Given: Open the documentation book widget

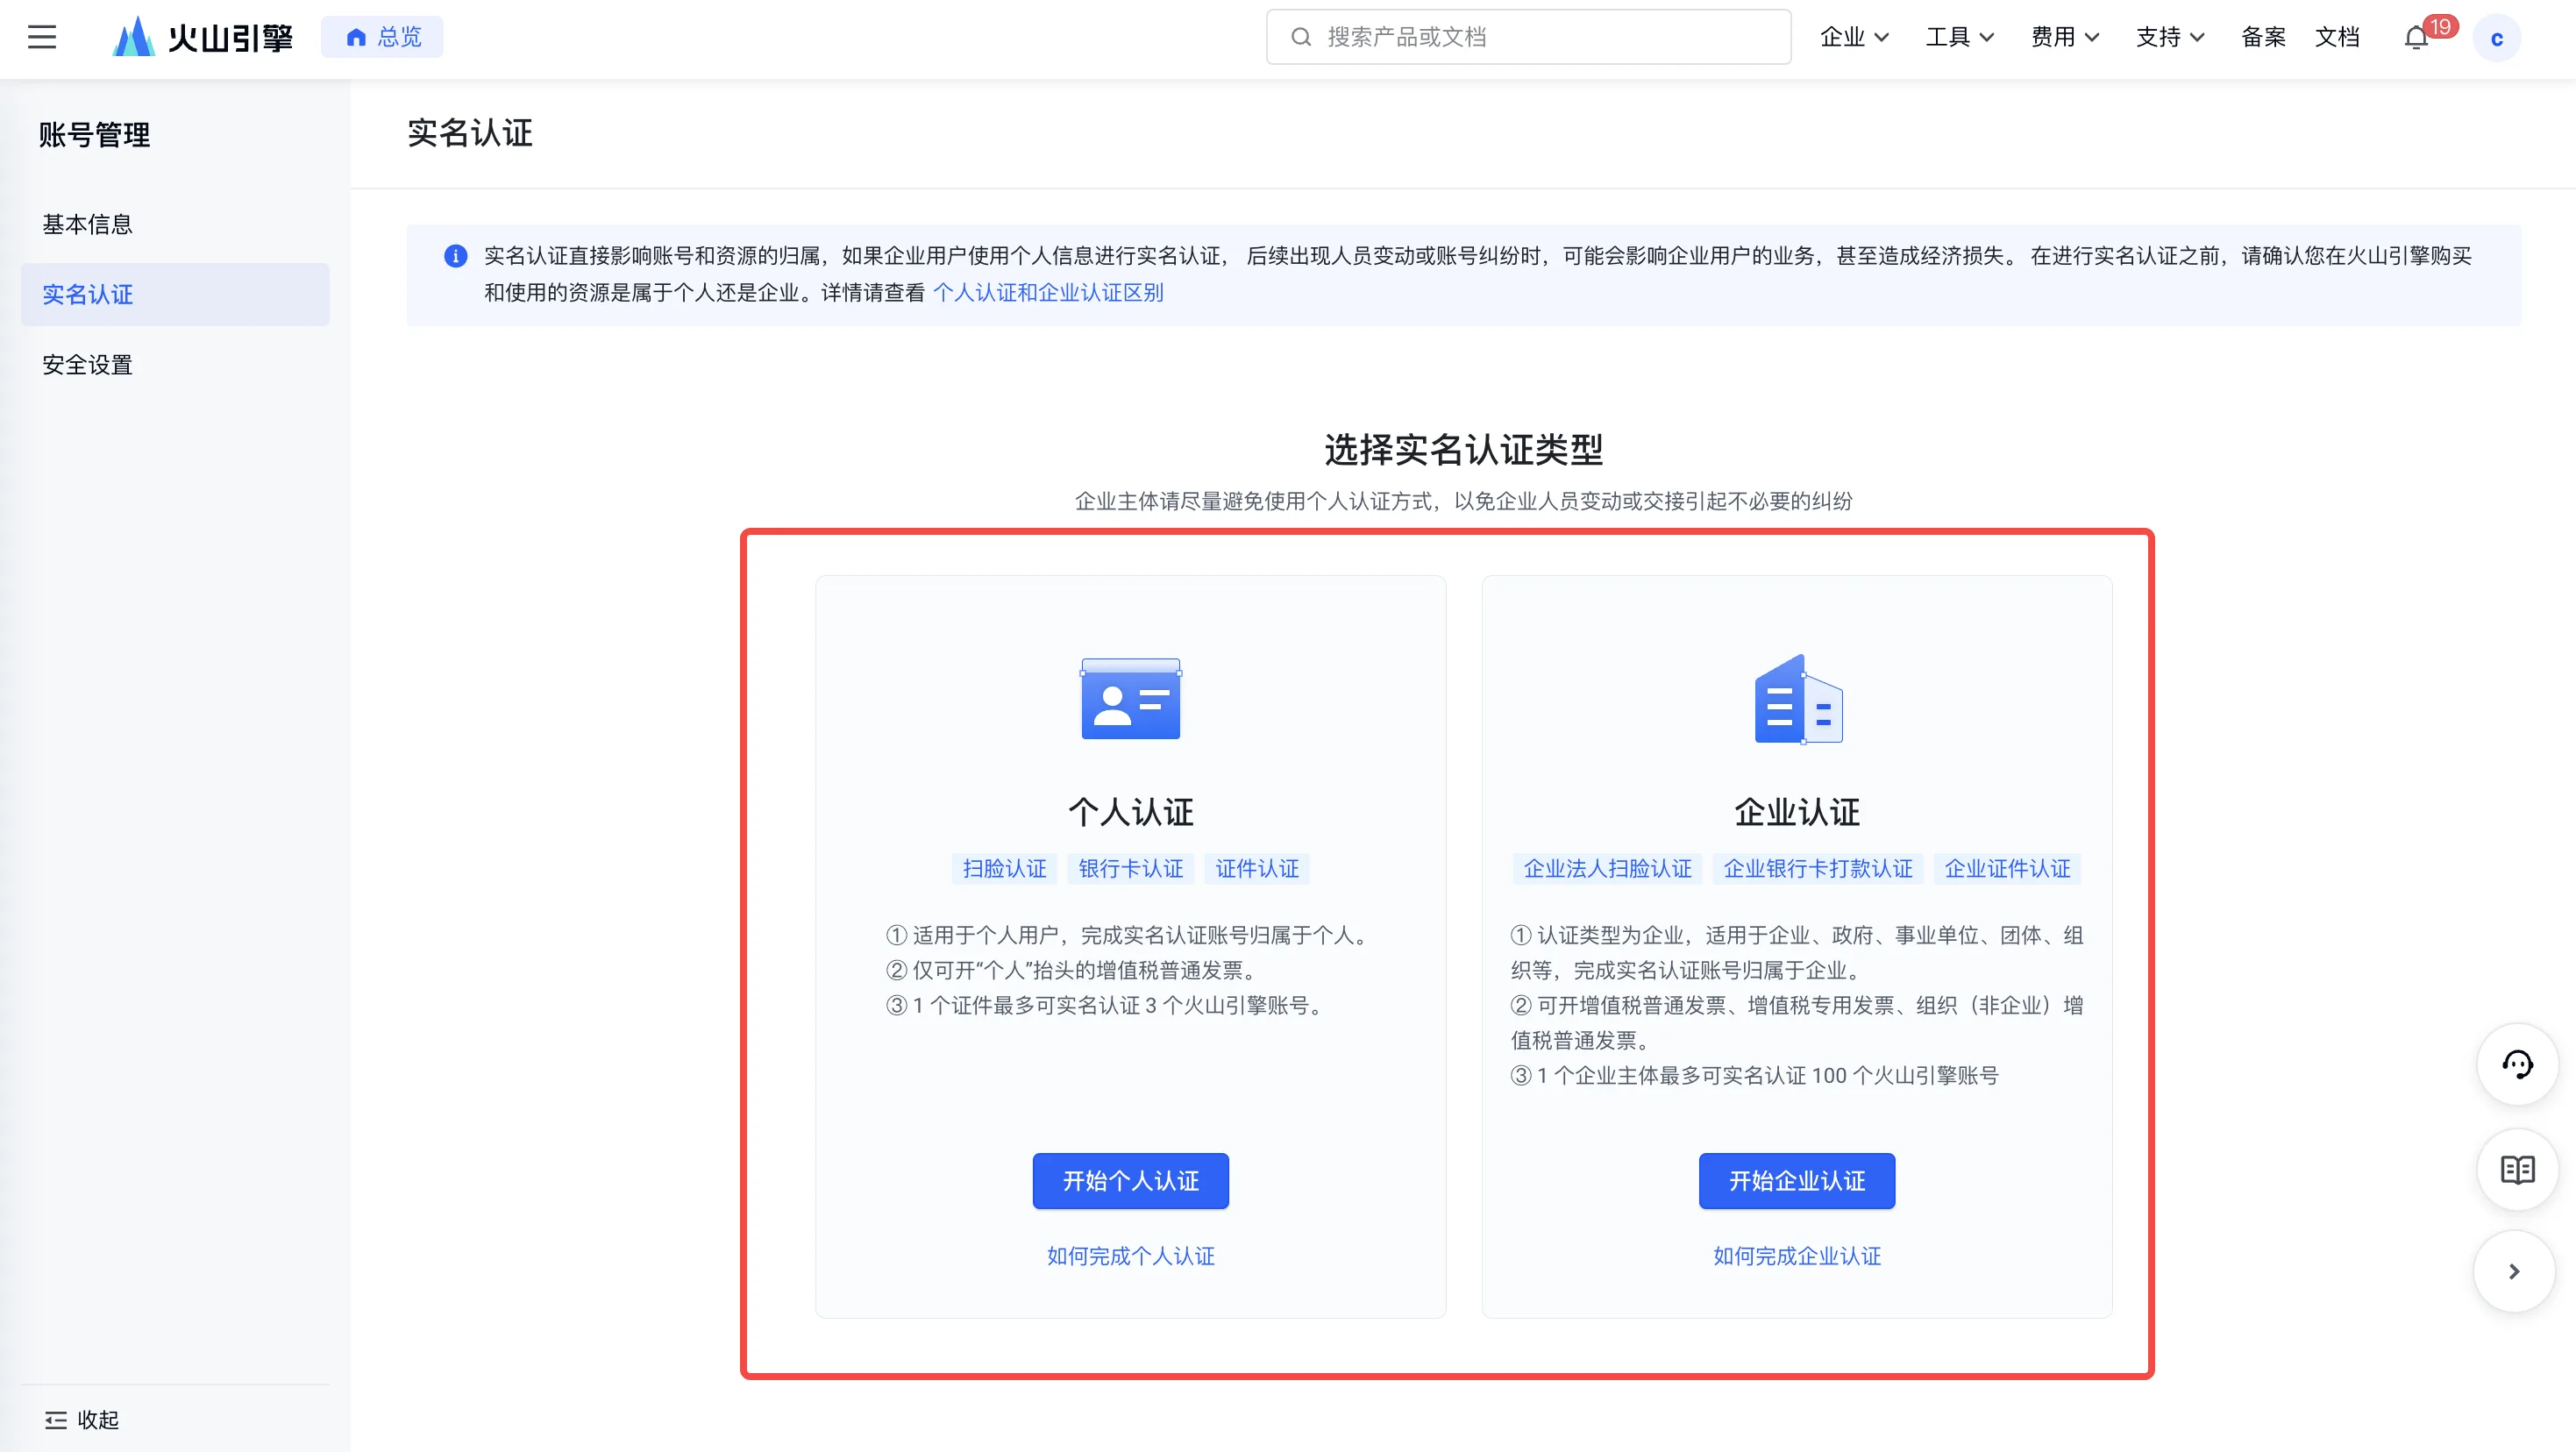Looking at the screenshot, I should pos(2517,1169).
